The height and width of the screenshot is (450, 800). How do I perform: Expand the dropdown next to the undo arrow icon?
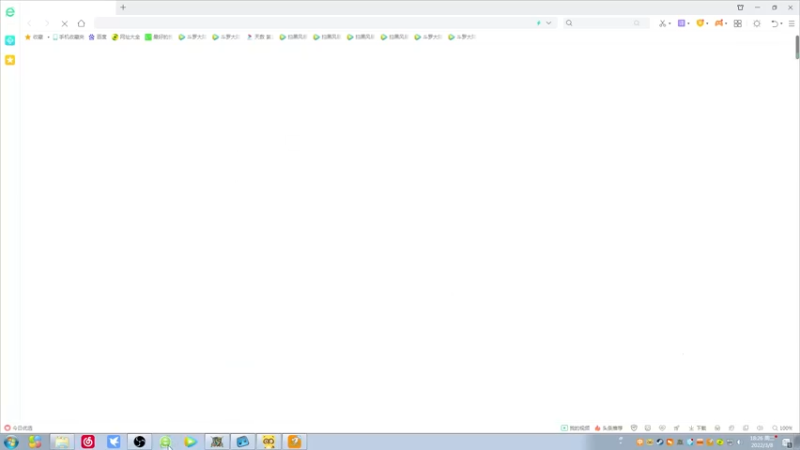781,23
